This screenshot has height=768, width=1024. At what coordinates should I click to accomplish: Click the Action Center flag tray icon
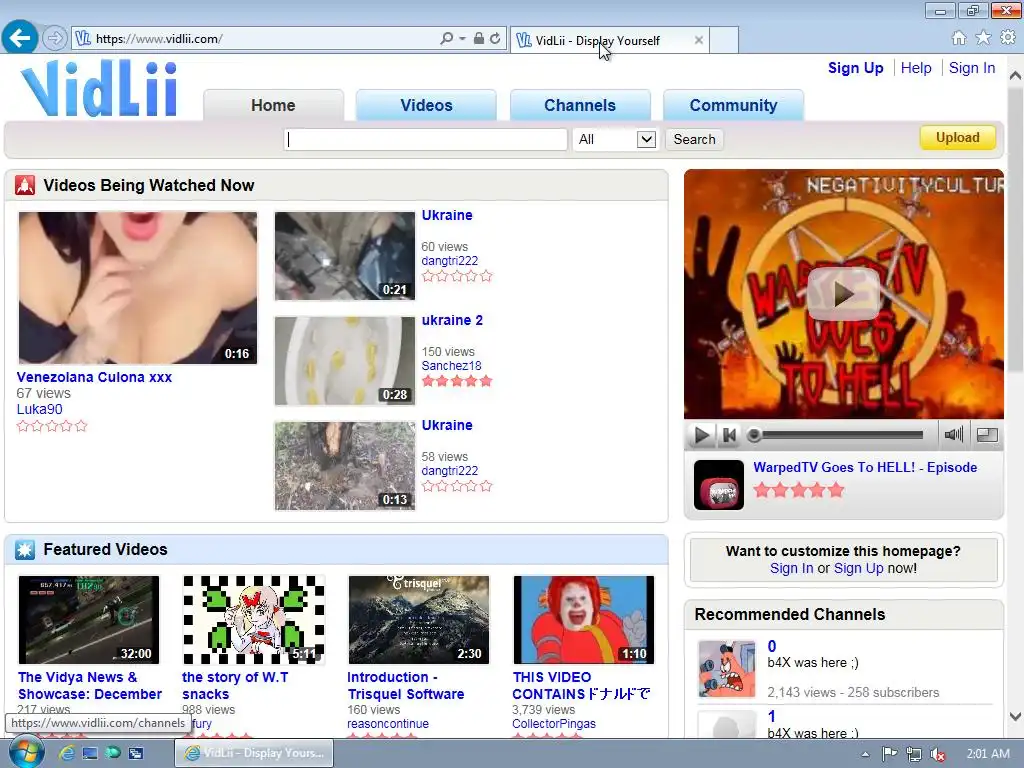pos(889,754)
